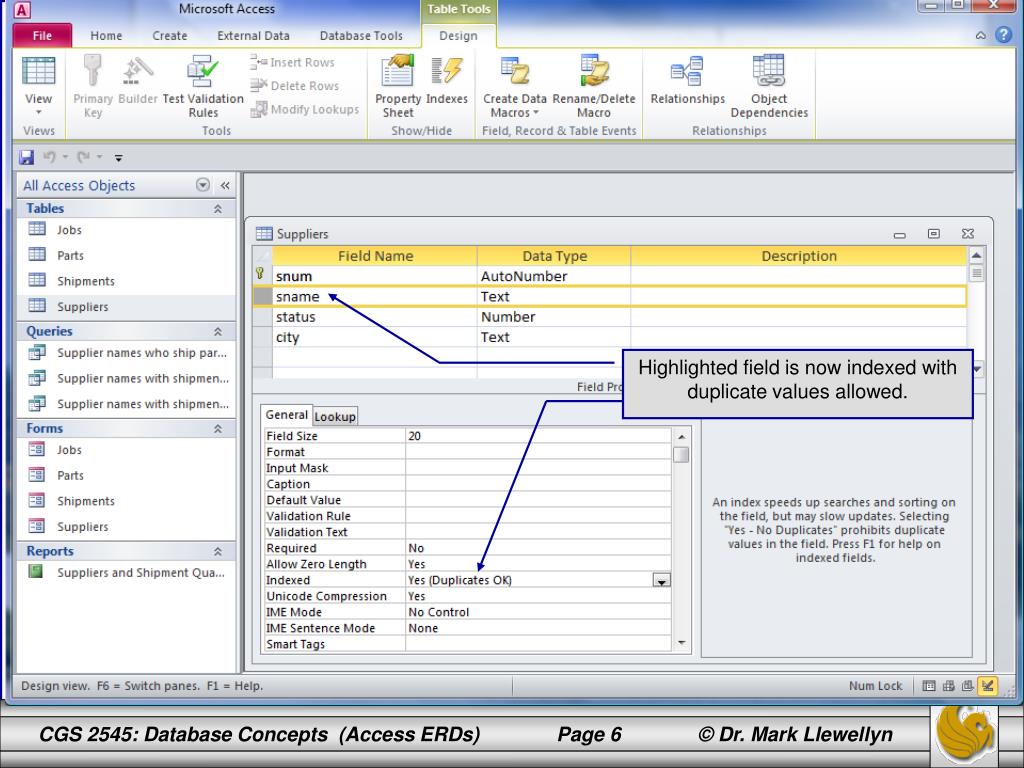Click the sname field name cell

tap(375, 296)
